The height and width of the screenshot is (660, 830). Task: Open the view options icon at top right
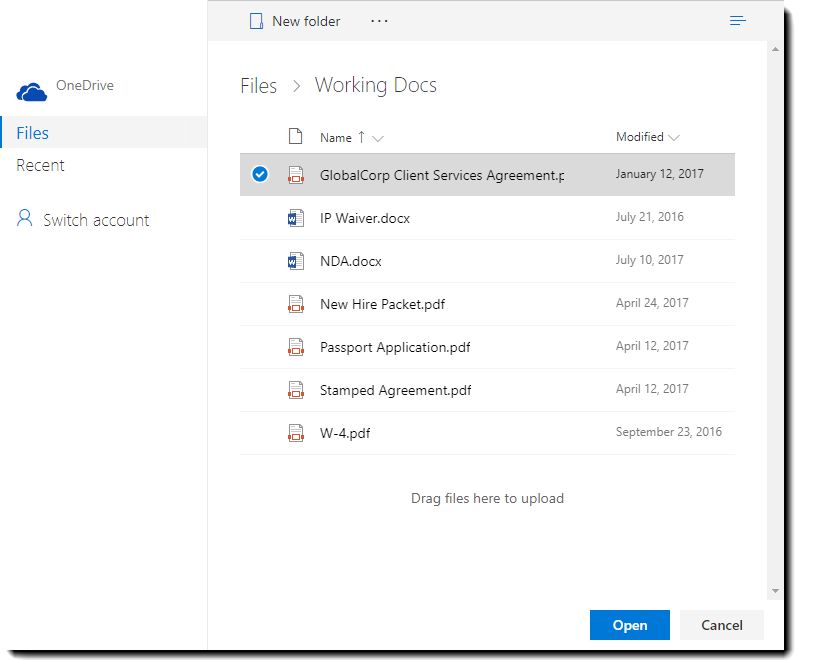[x=738, y=21]
